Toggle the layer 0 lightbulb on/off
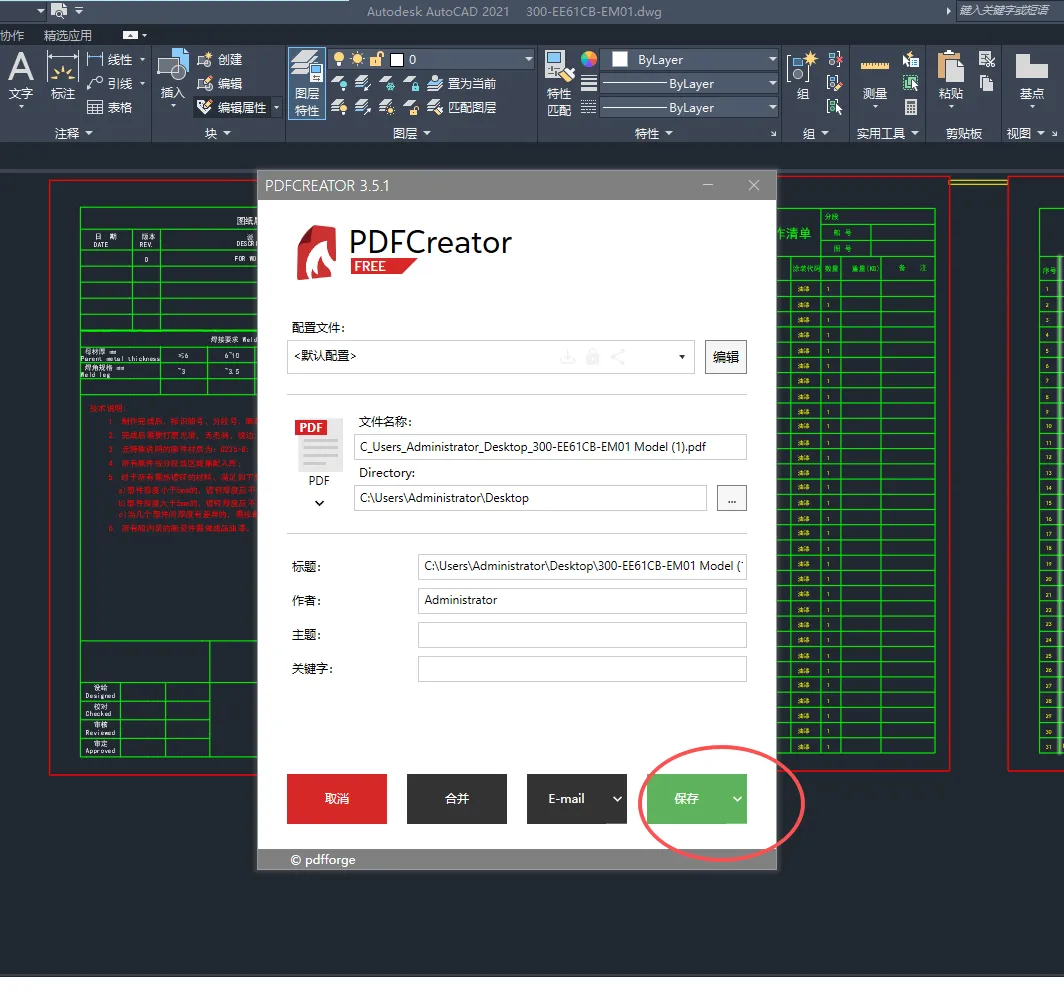1064x991 pixels. 339,59
